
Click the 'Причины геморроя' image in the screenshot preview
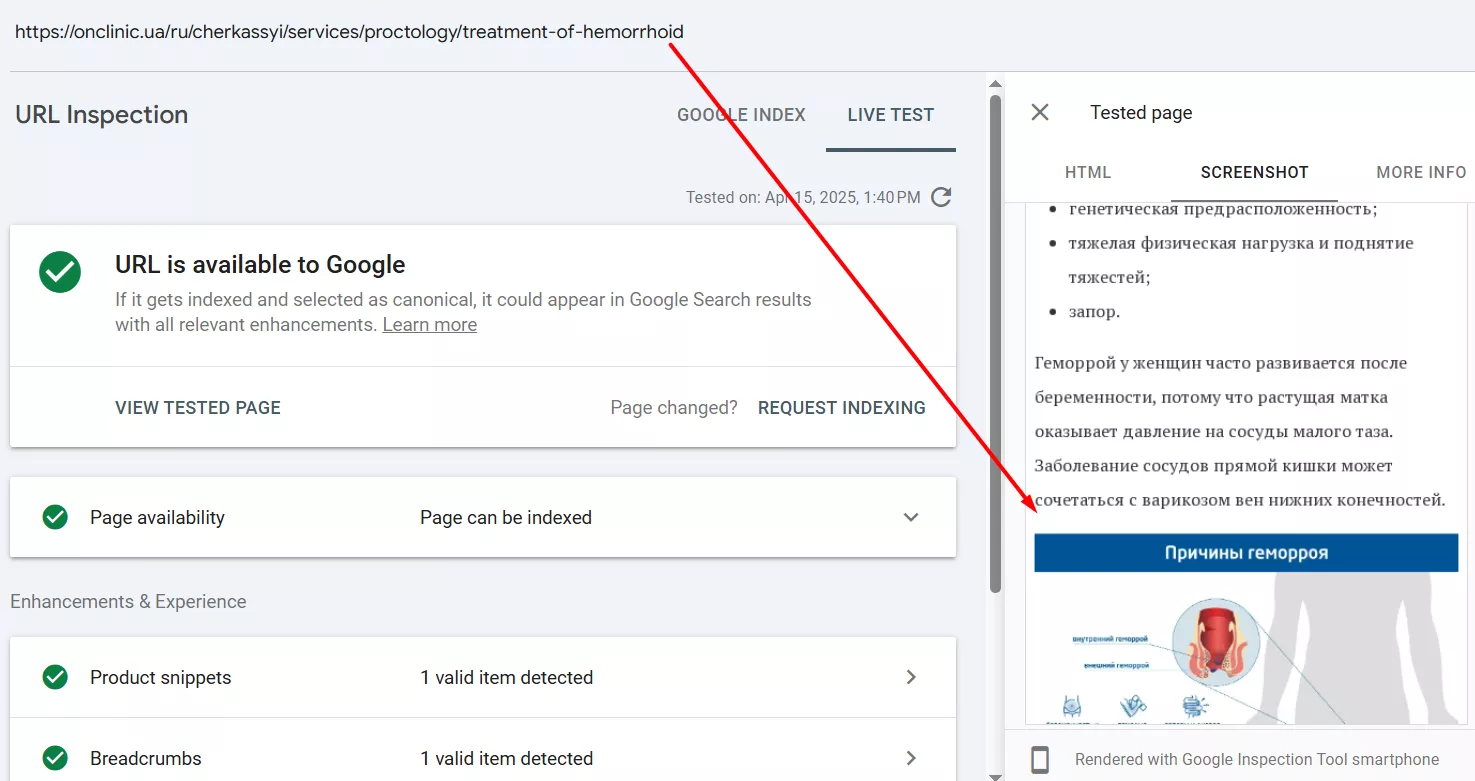pos(1245,552)
